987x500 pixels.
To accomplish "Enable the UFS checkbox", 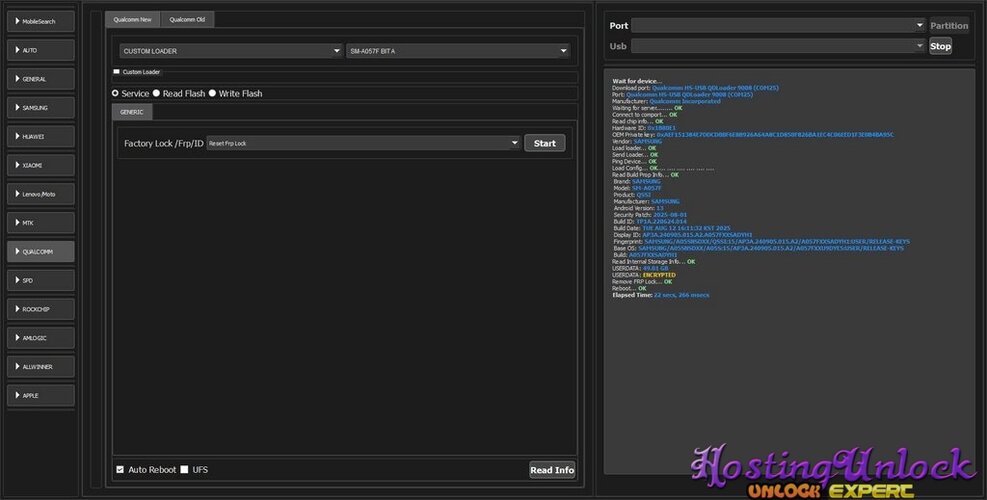I will pos(184,470).
